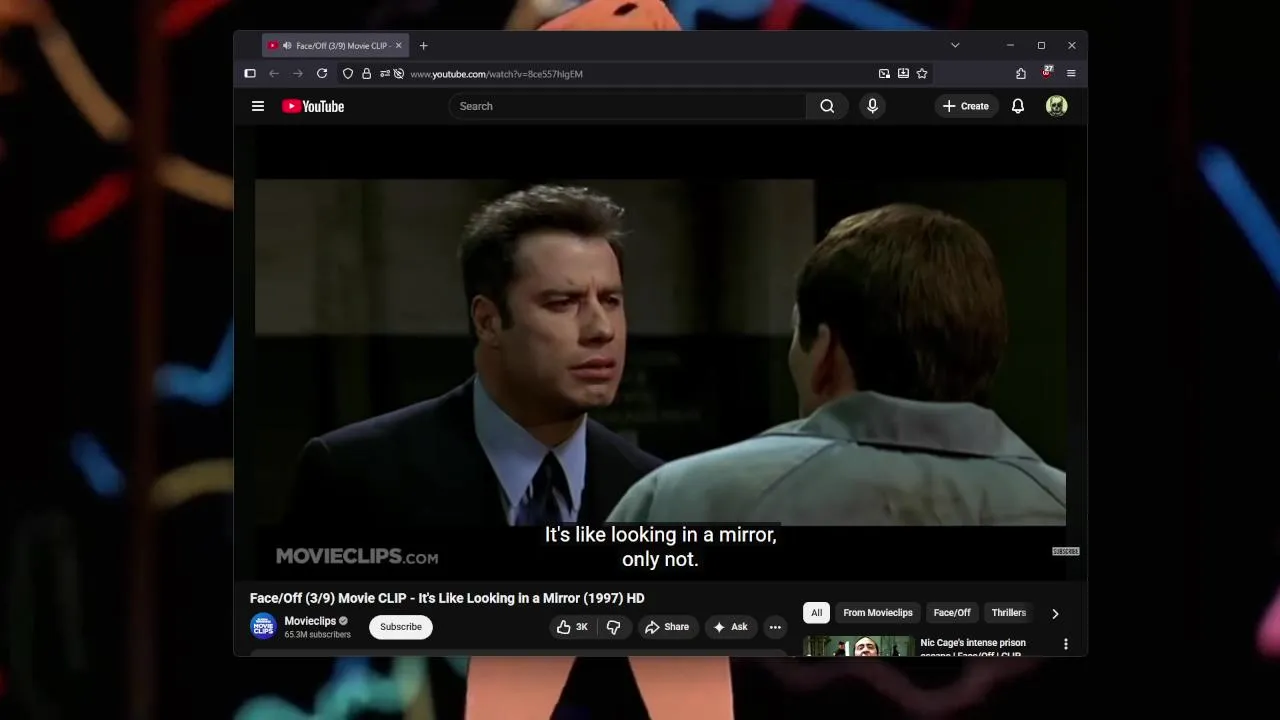Bookmark this page with the star icon
The width and height of the screenshot is (1280, 720).
922,74
